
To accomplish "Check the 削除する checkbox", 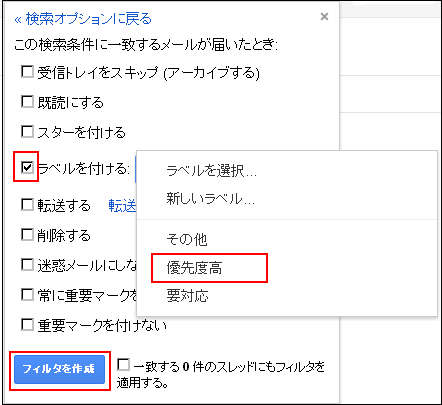I will point(27,234).
